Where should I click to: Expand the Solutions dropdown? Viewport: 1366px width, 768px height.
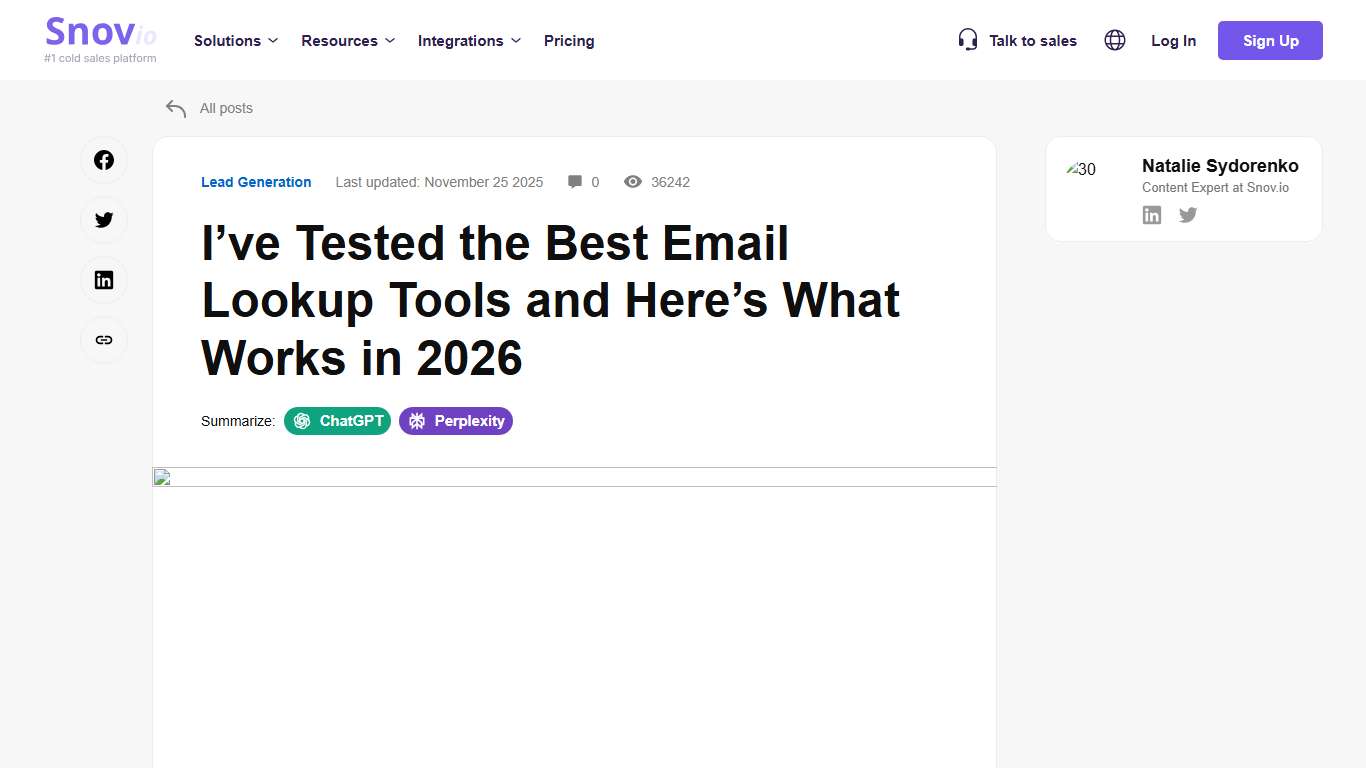point(235,41)
